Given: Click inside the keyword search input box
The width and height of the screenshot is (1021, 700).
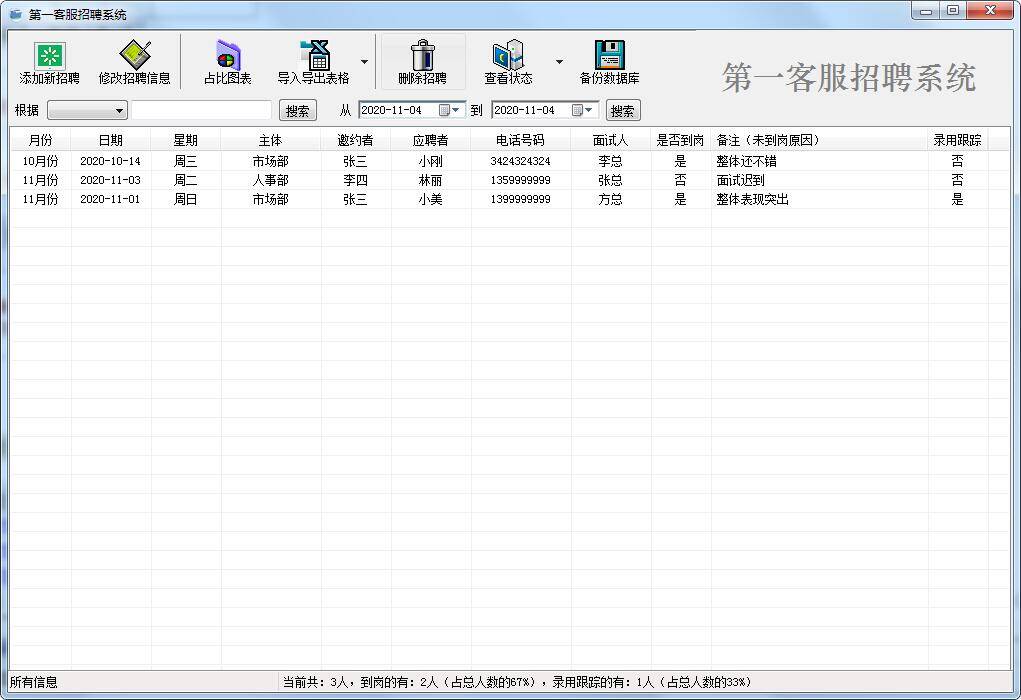Looking at the screenshot, I should [x=200, y=110].
